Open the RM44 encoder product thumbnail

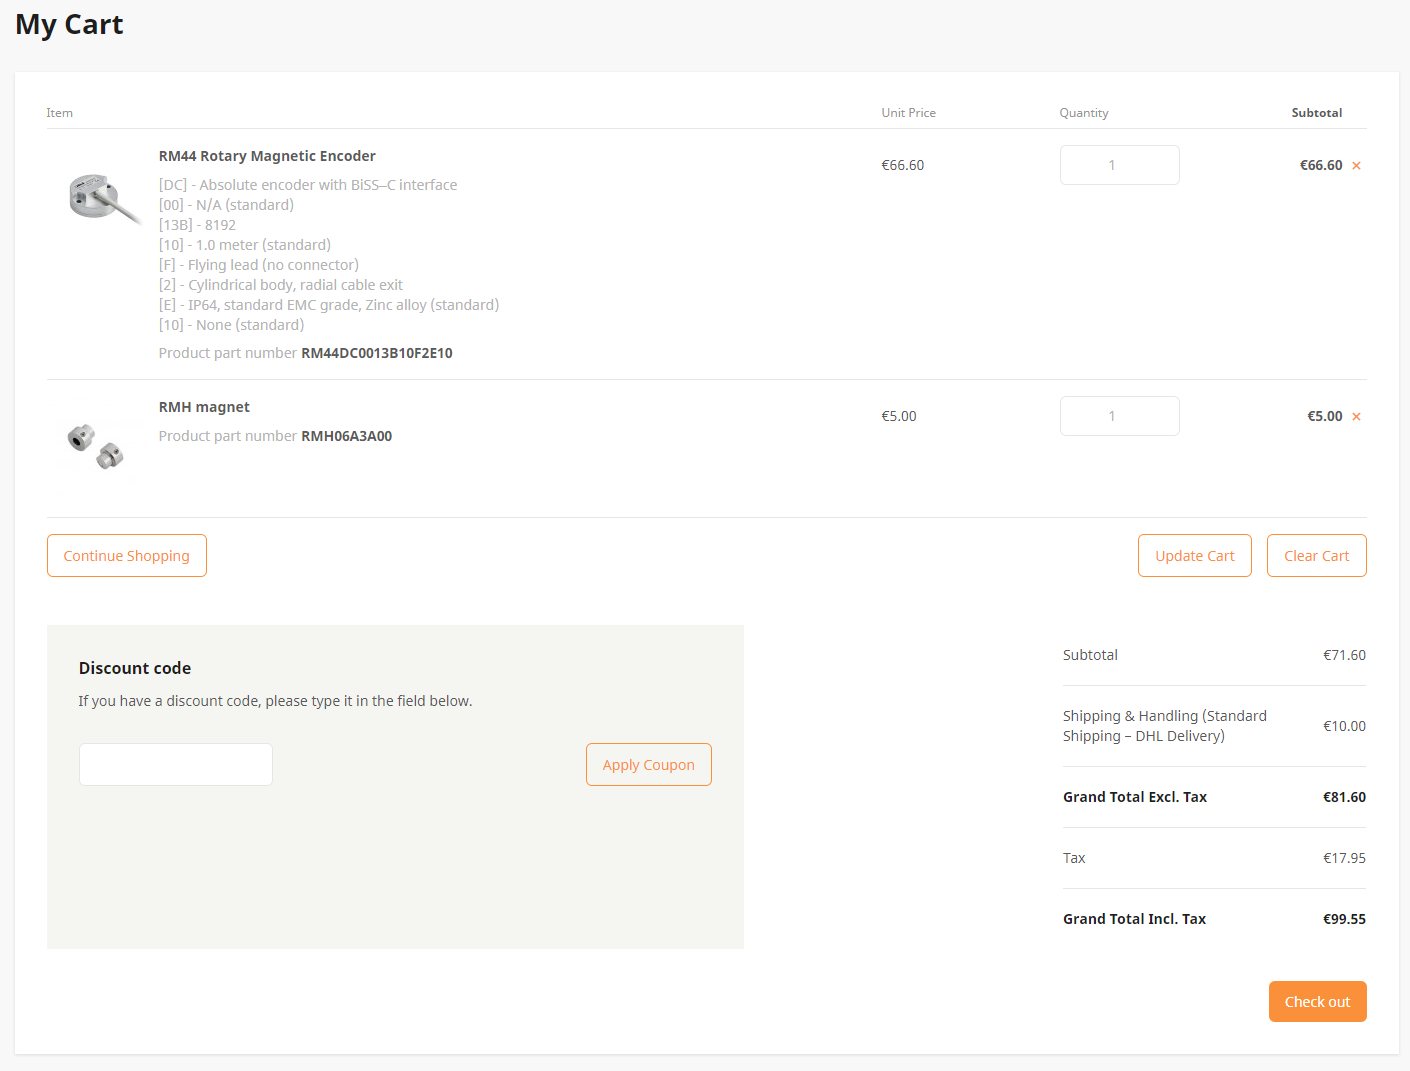(x=102, y=197)
